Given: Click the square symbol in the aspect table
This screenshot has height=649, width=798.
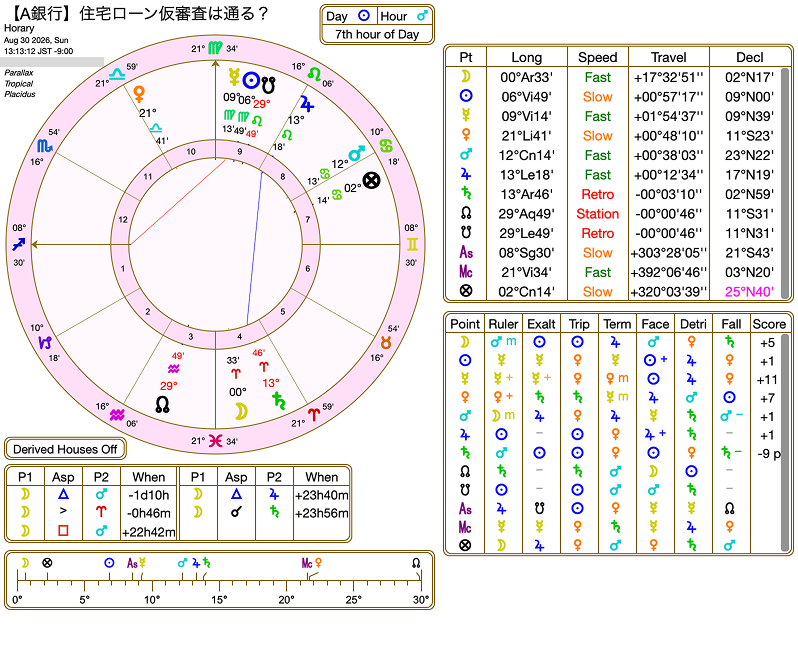Looking at the screenshot, I should [63, 531].
